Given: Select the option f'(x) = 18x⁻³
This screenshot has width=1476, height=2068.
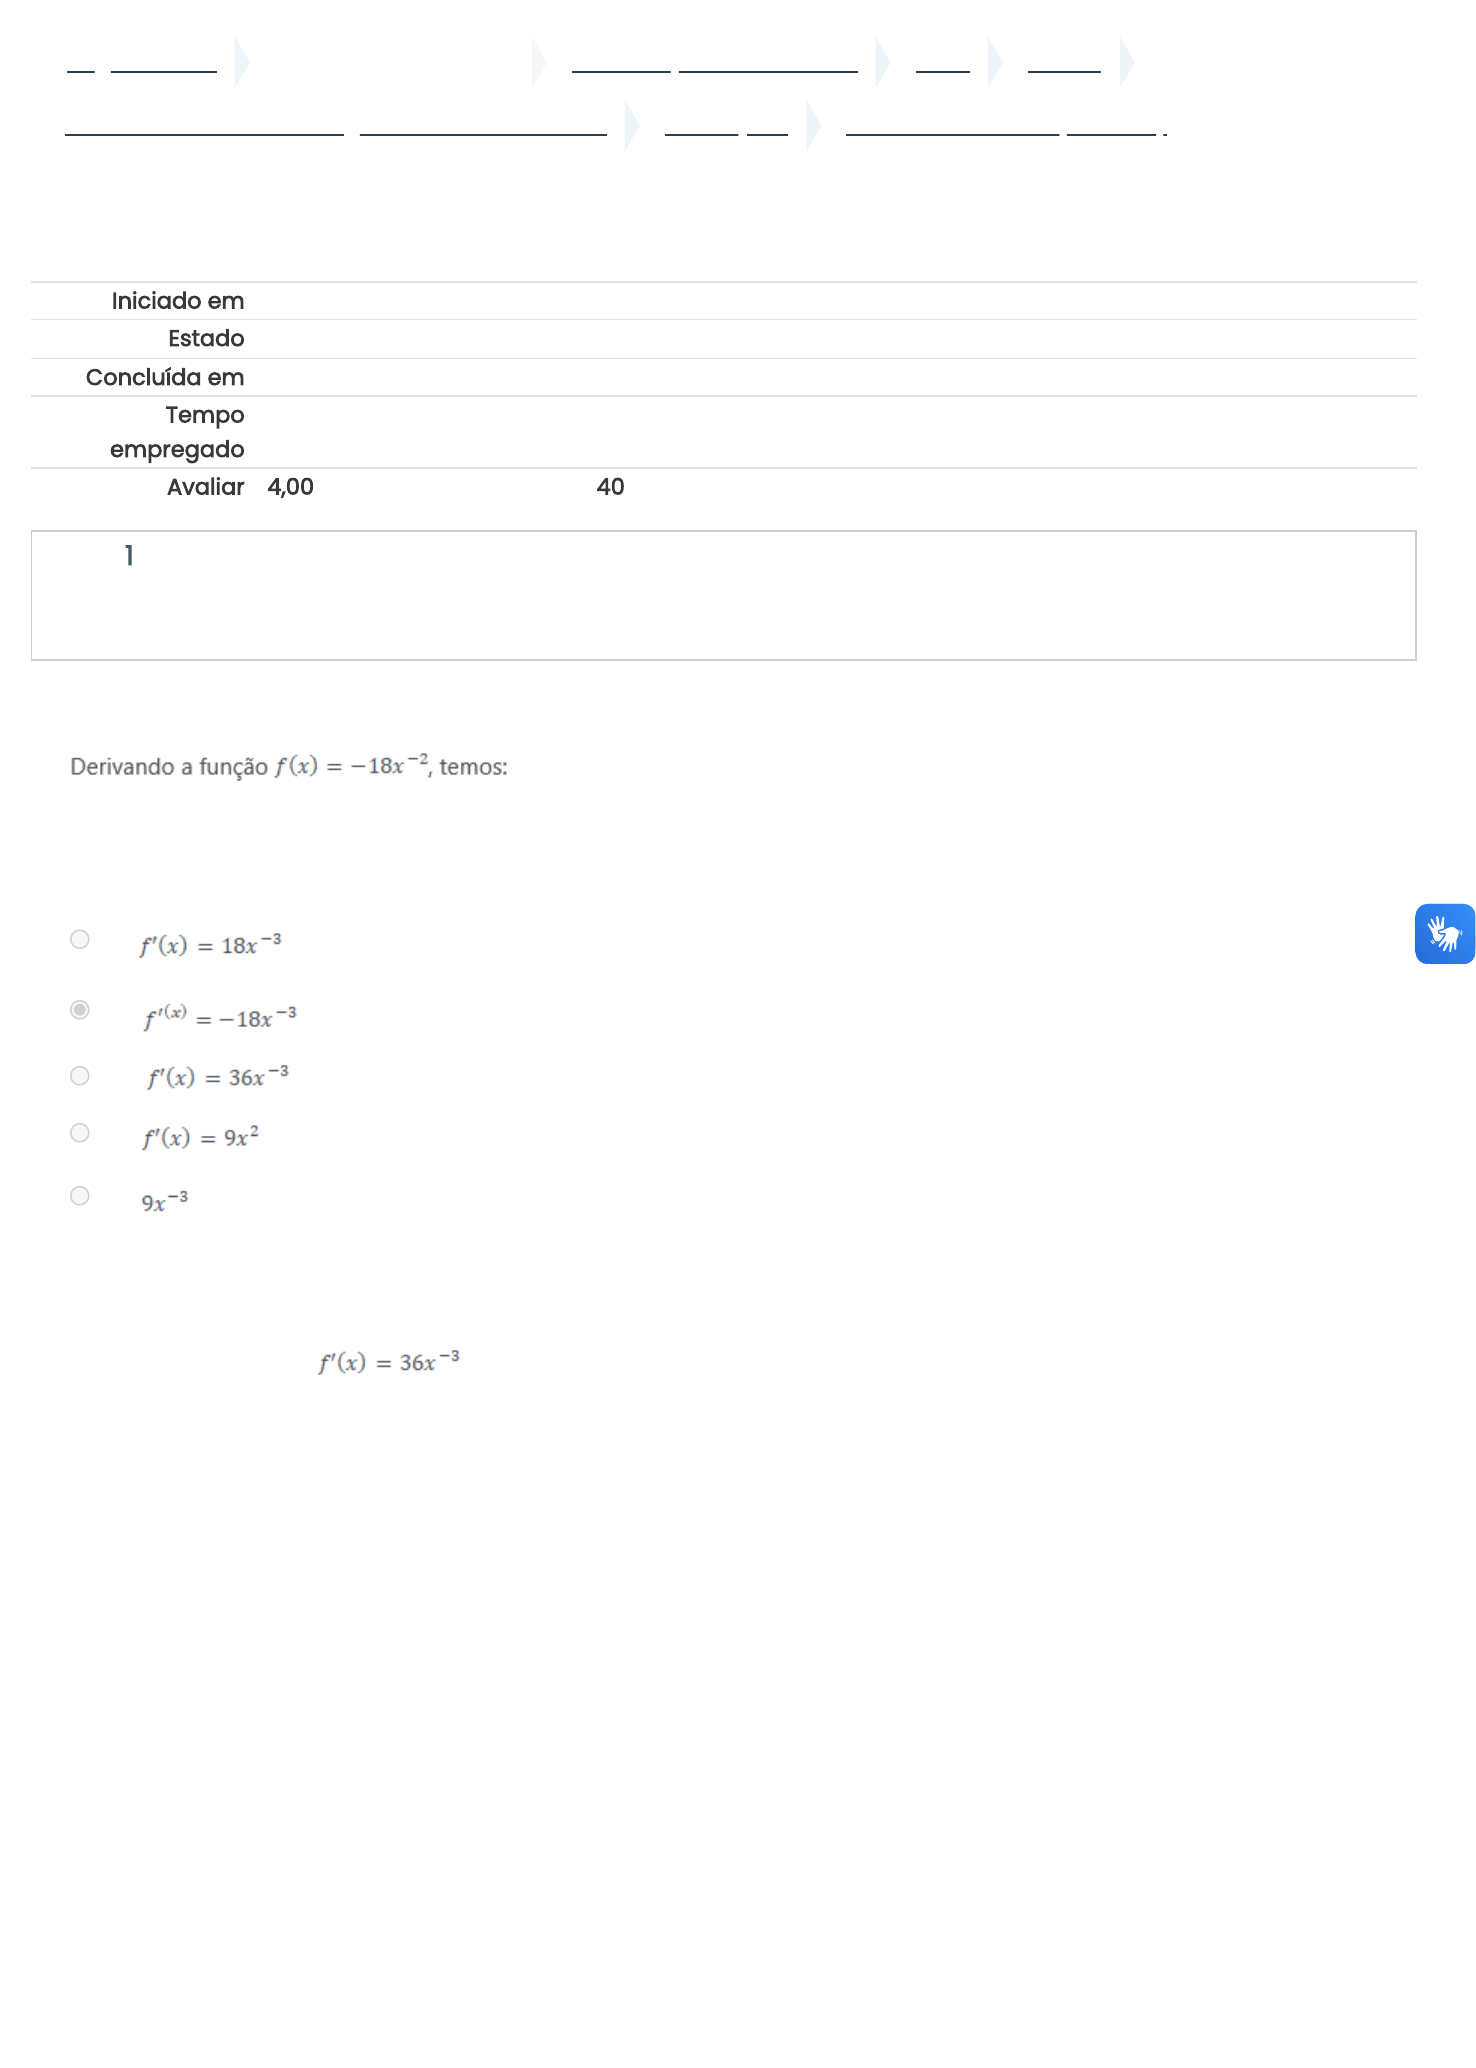Looking at the screenshot, I should click(x=80, y=939).
